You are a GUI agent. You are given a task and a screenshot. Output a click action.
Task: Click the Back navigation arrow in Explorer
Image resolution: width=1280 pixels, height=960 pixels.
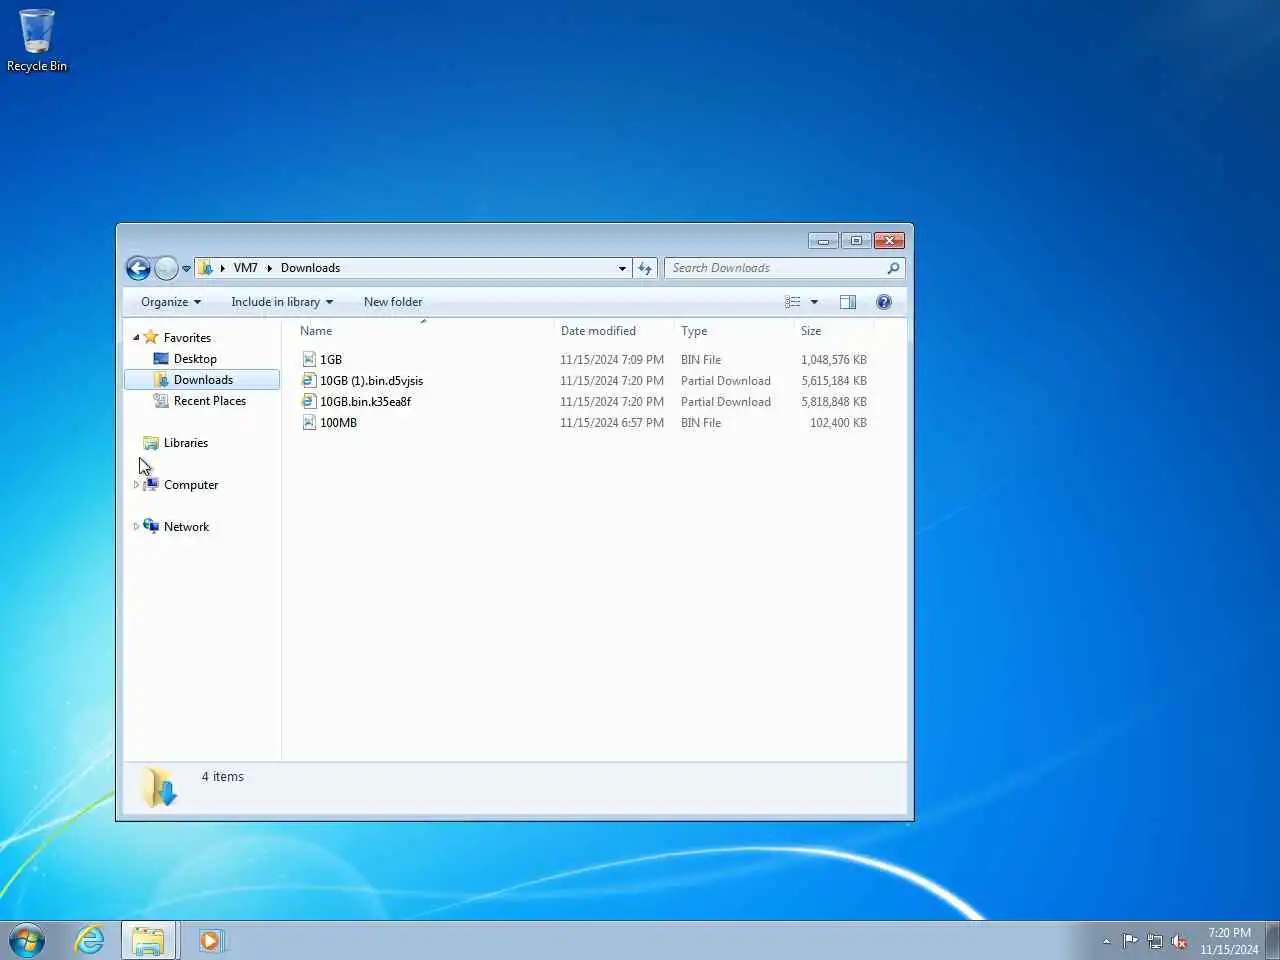coord(138,268)
